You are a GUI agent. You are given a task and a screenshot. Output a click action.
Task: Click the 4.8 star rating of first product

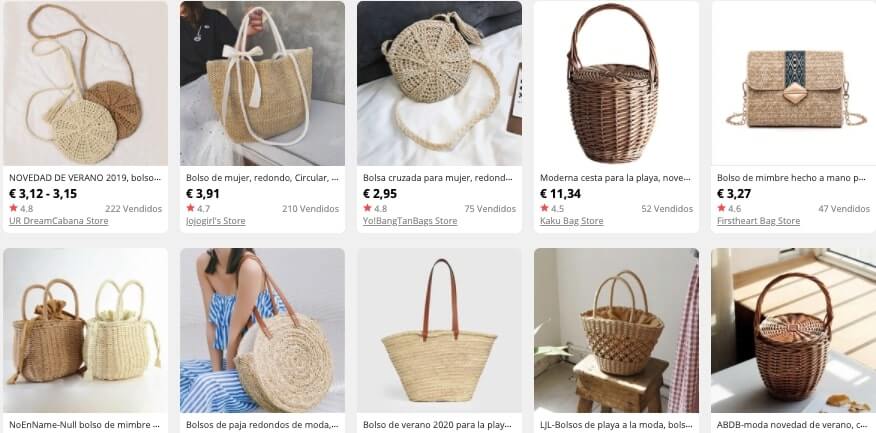click(x=21, y=208)
